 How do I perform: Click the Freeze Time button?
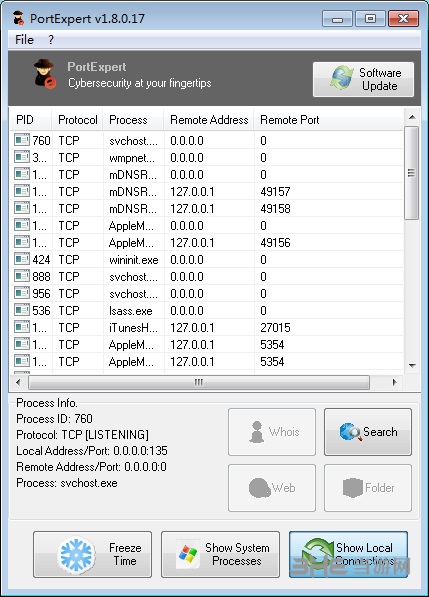92,554
